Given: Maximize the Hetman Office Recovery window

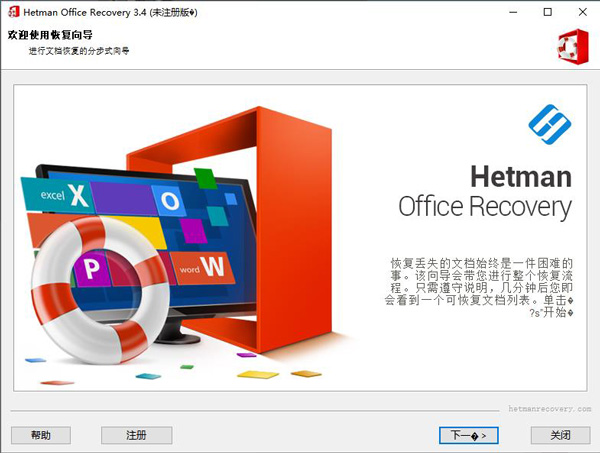Looking at the screenshot, I should (x=548, y=12).
